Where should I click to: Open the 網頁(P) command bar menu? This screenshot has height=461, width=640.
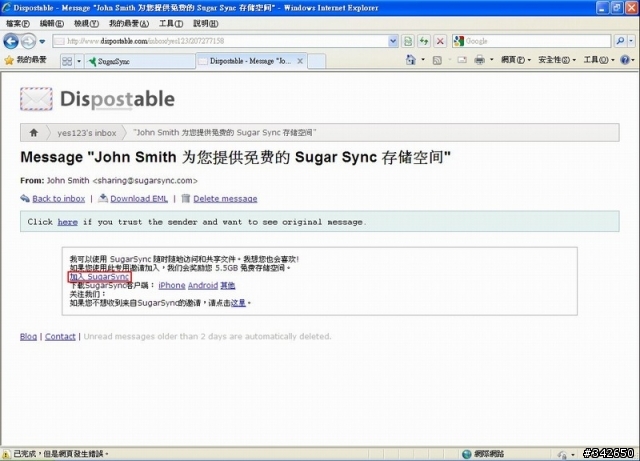(516, 60)
